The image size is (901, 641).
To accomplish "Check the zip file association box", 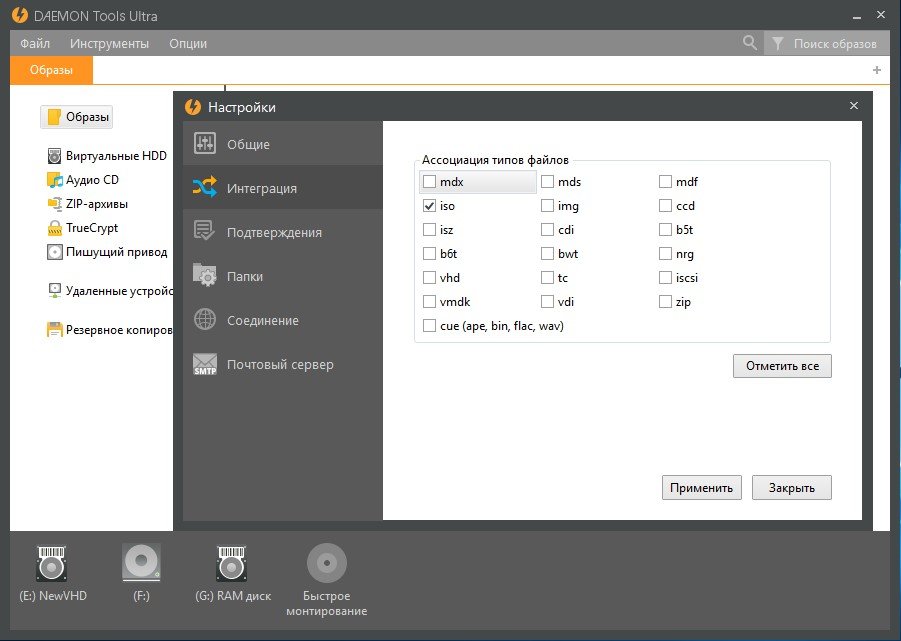I will (x=666, y=302).
